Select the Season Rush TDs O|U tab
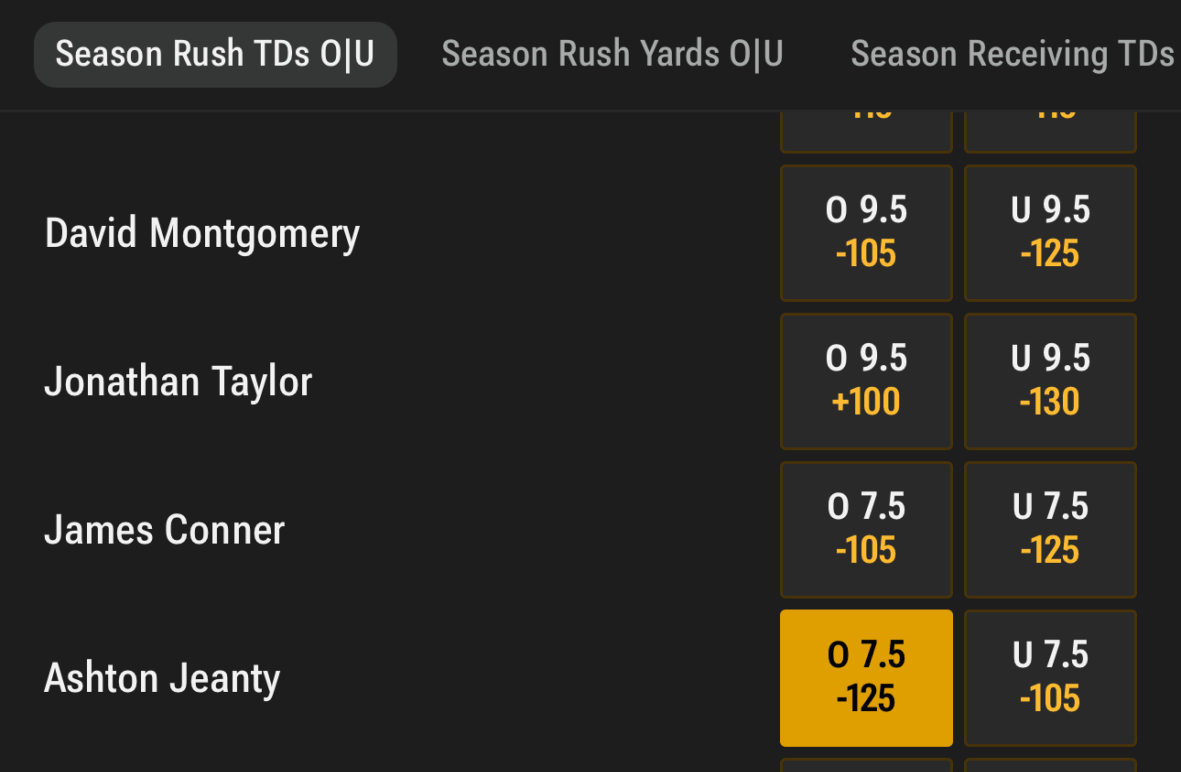This screenshot has height=772, width=1181. 215,54
